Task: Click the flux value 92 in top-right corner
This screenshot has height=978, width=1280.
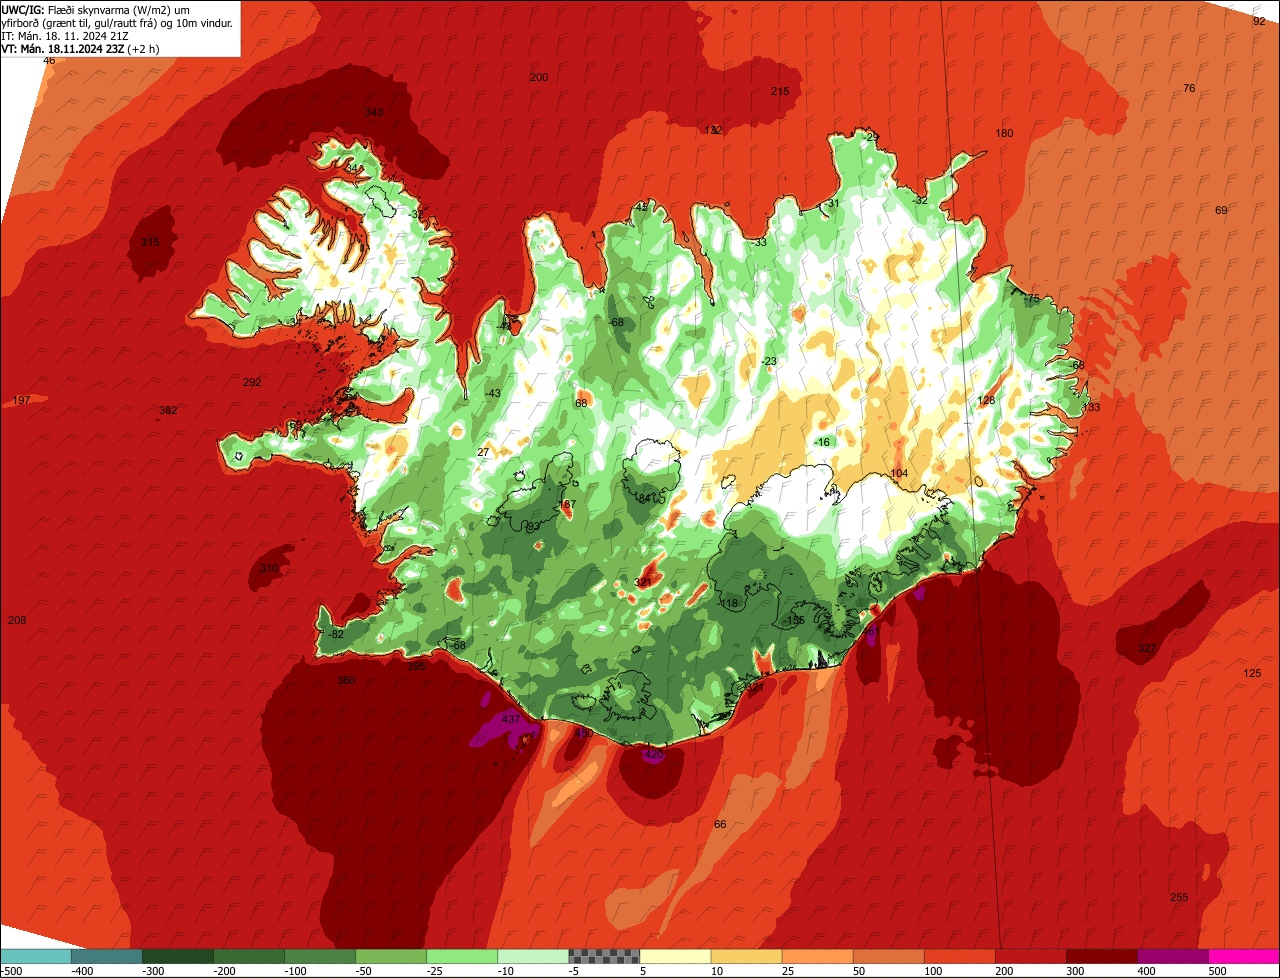Action: click(x=1259, y=20)
